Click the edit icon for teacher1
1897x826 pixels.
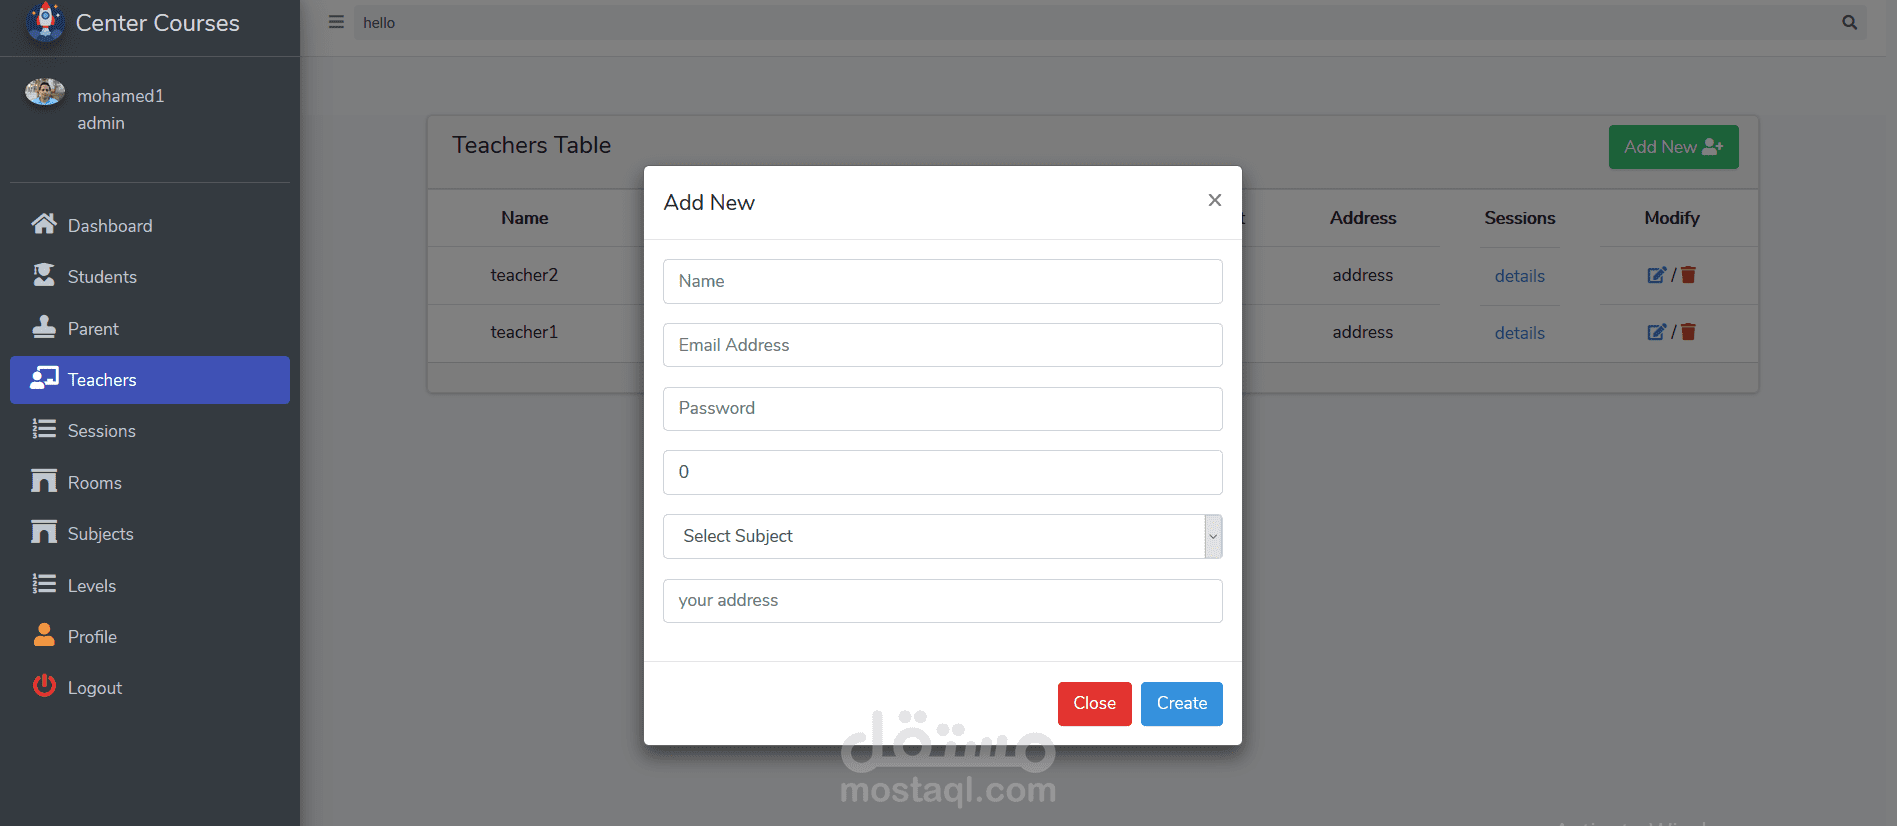pyautogui.click(x=1656, y=332)
